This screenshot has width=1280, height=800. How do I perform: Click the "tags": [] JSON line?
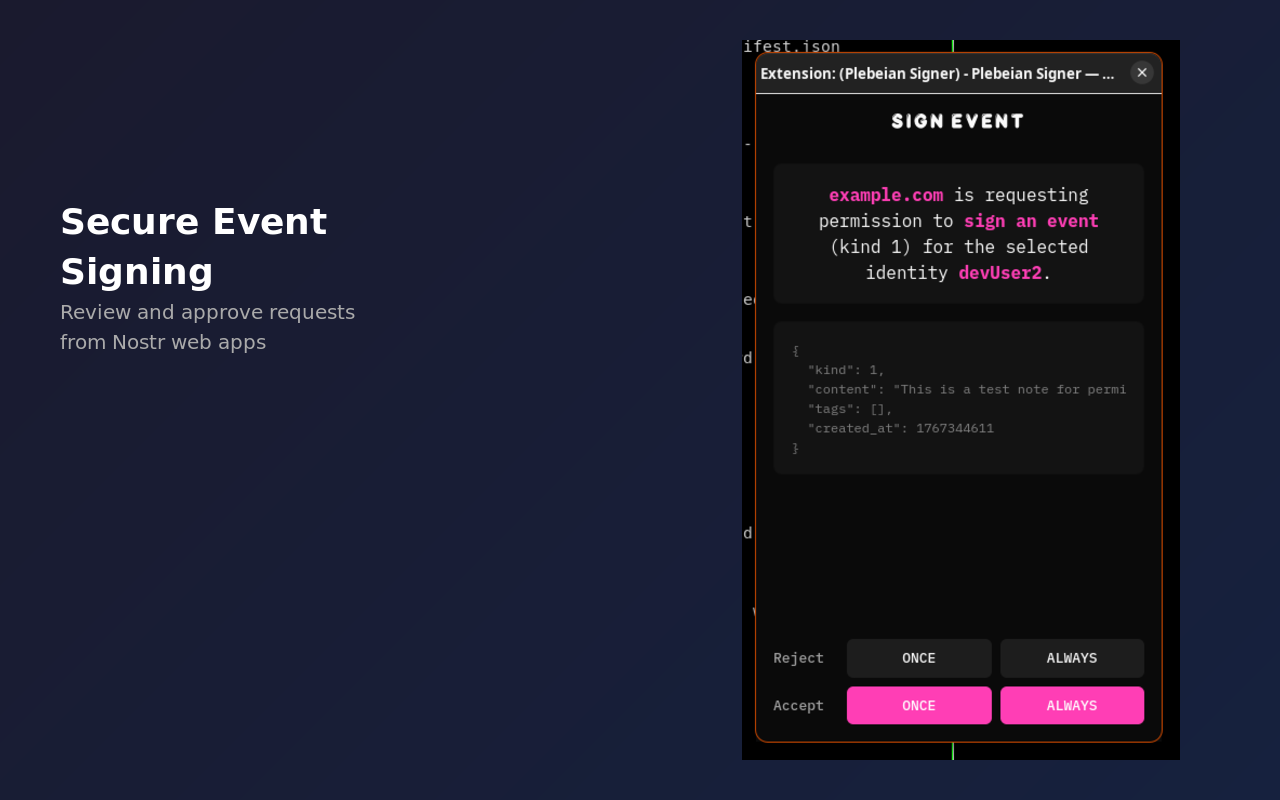click(x=849, y=409)
